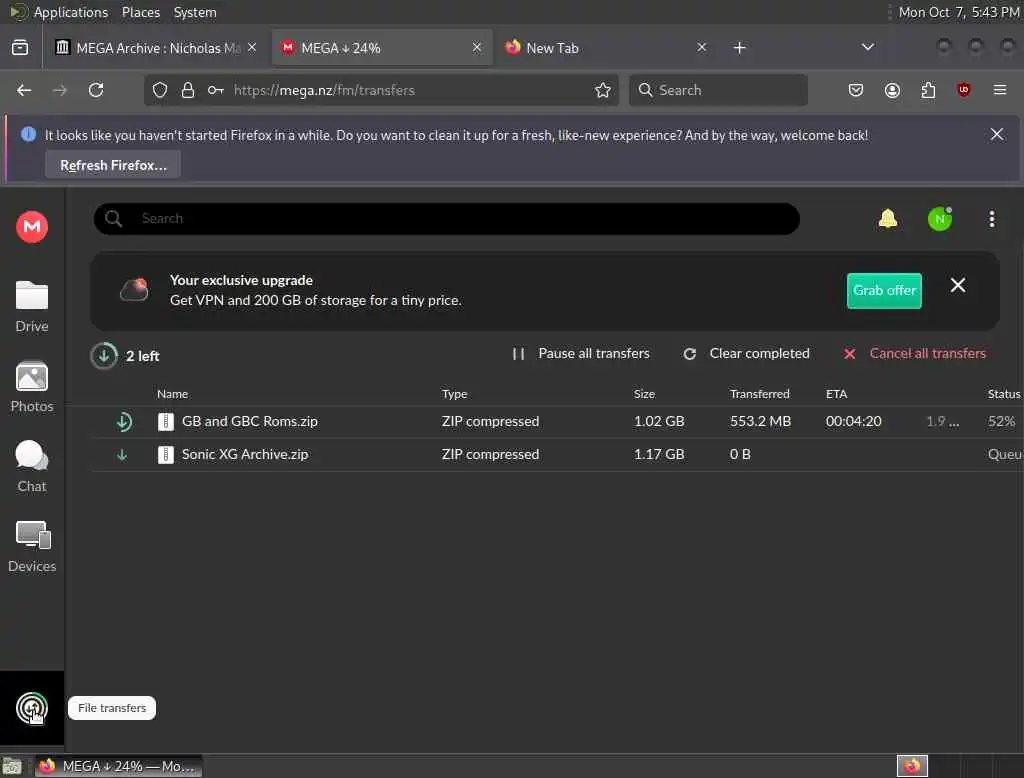
Task: Open the Applications menu
Action: 71,12
